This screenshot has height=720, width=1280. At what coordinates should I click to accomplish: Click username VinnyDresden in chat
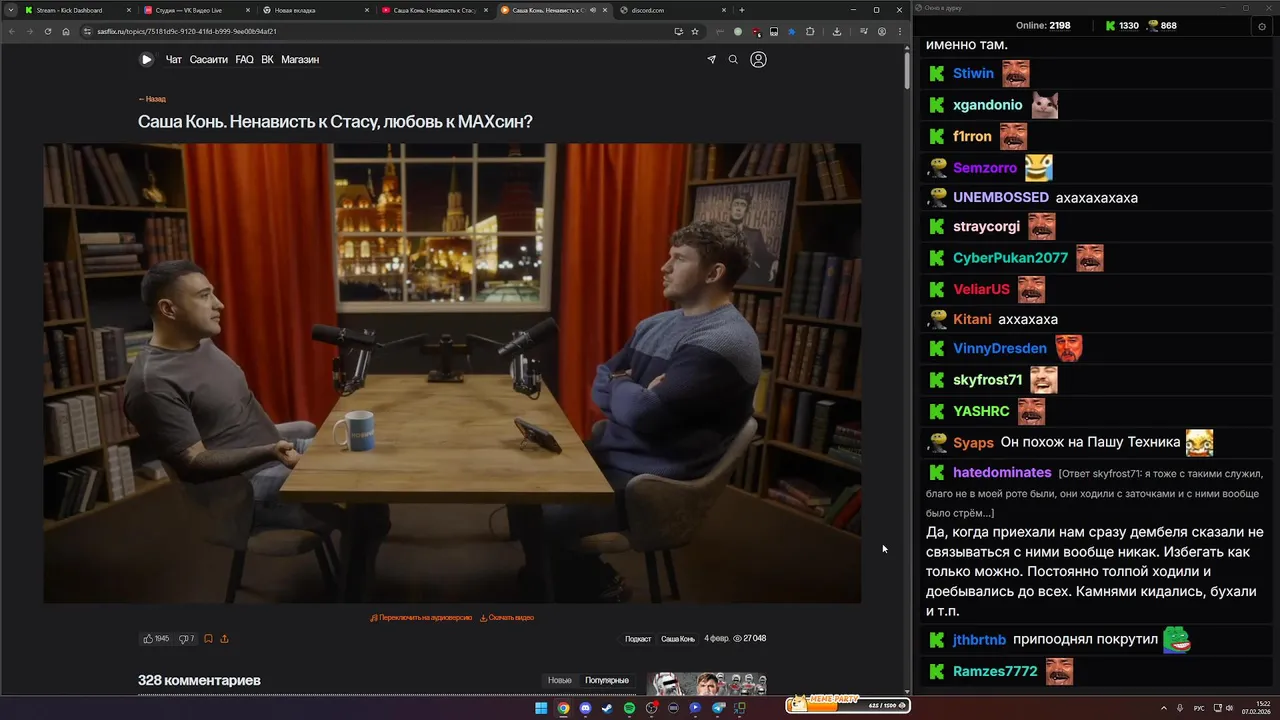pyautogui.click(x=1000, y=348)
